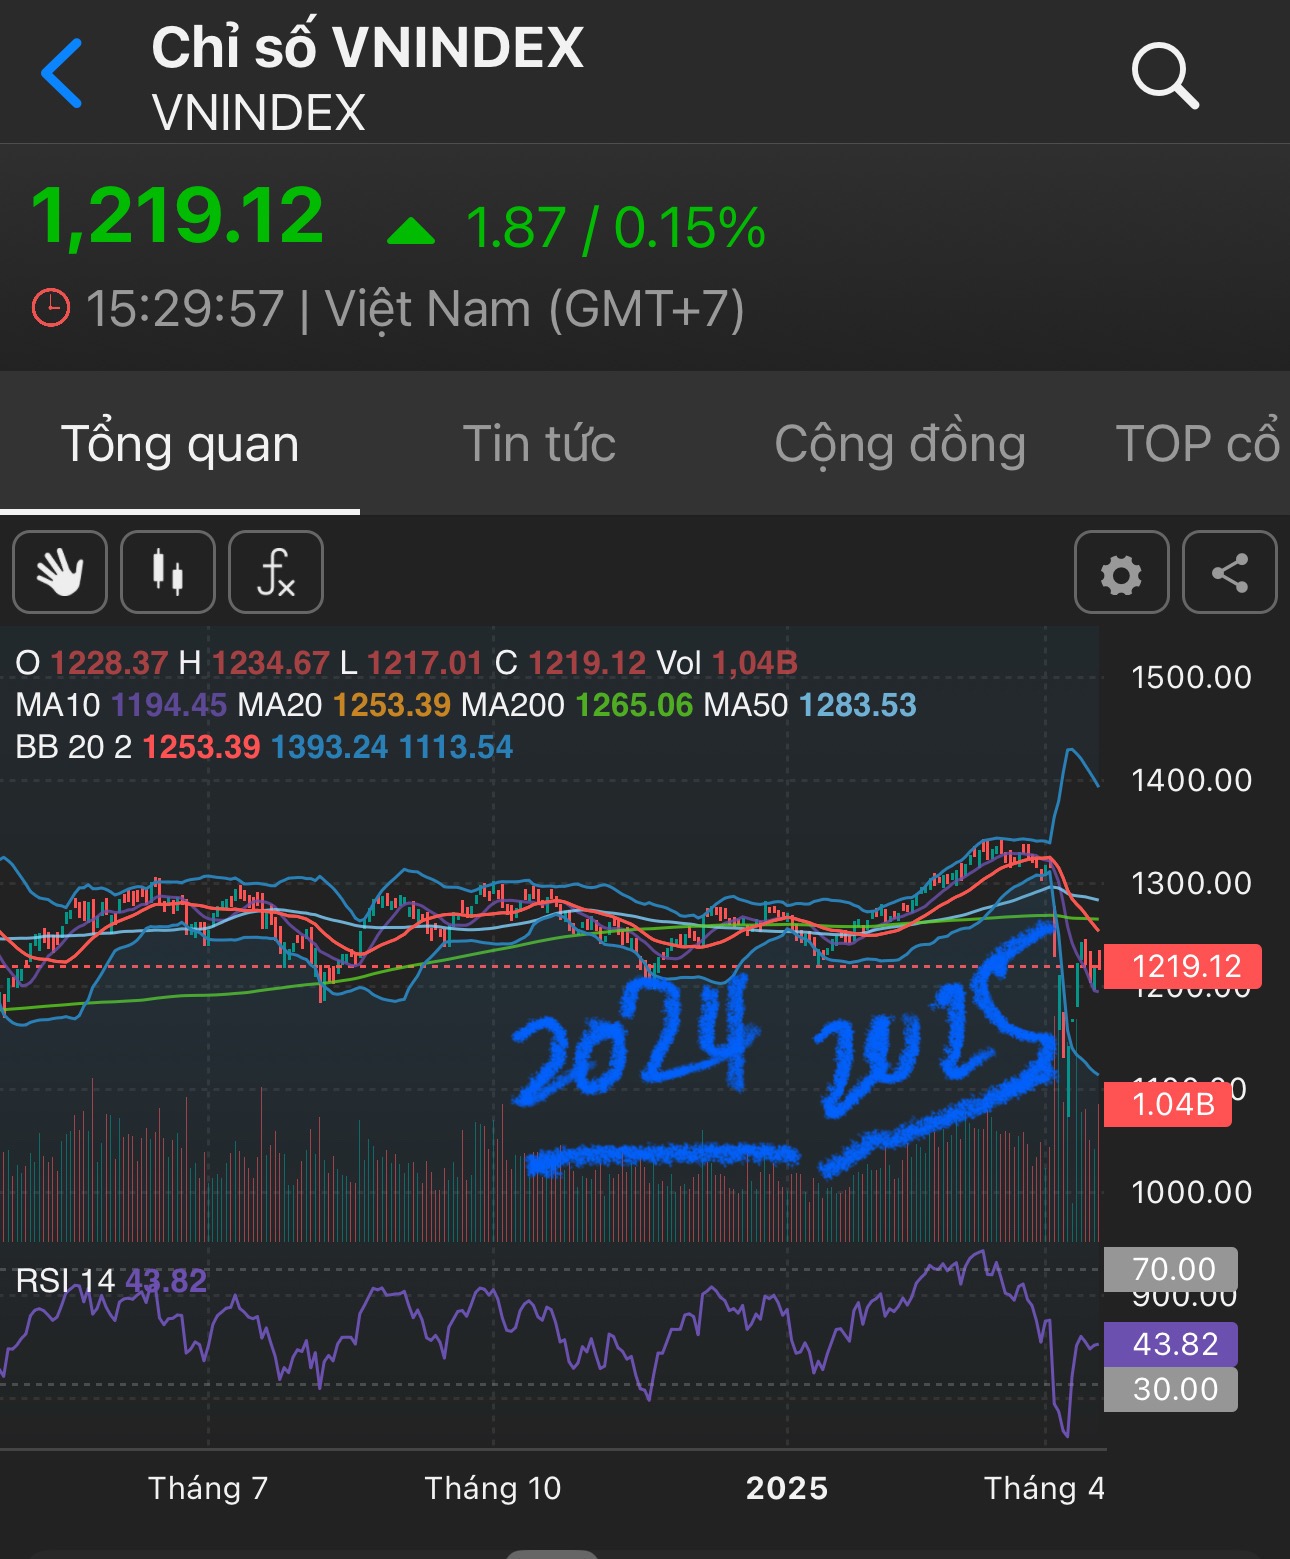Screen dimensions: 1290x1559
Task: Tap the 1,219.12 index price
Action: [178, 215]
